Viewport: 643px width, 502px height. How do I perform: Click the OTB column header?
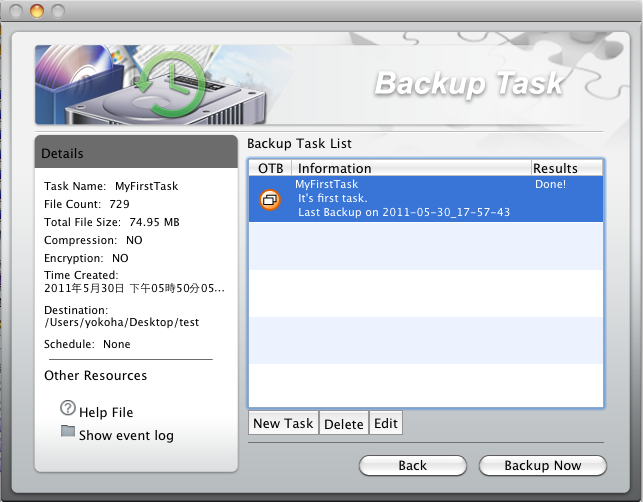[270, 168]
